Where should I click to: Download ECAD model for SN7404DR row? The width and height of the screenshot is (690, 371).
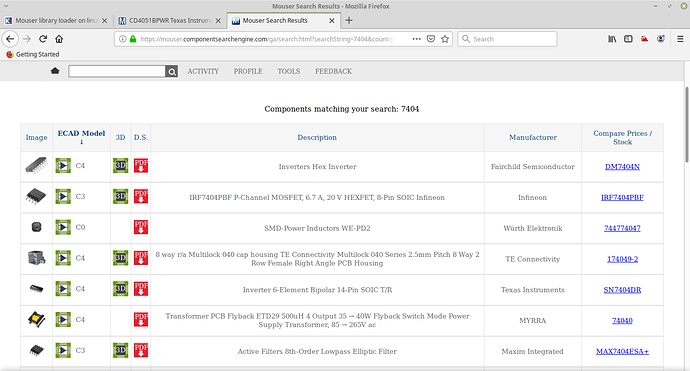tap(63, 289)
